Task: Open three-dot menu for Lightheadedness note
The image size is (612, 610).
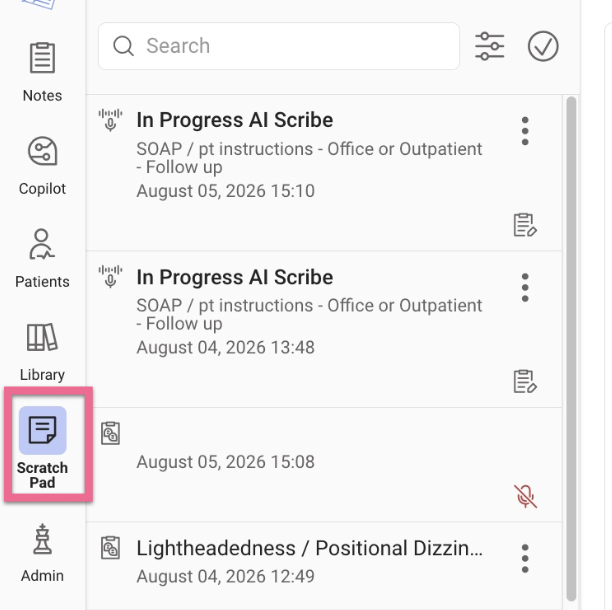Action: tap(525, 558)
